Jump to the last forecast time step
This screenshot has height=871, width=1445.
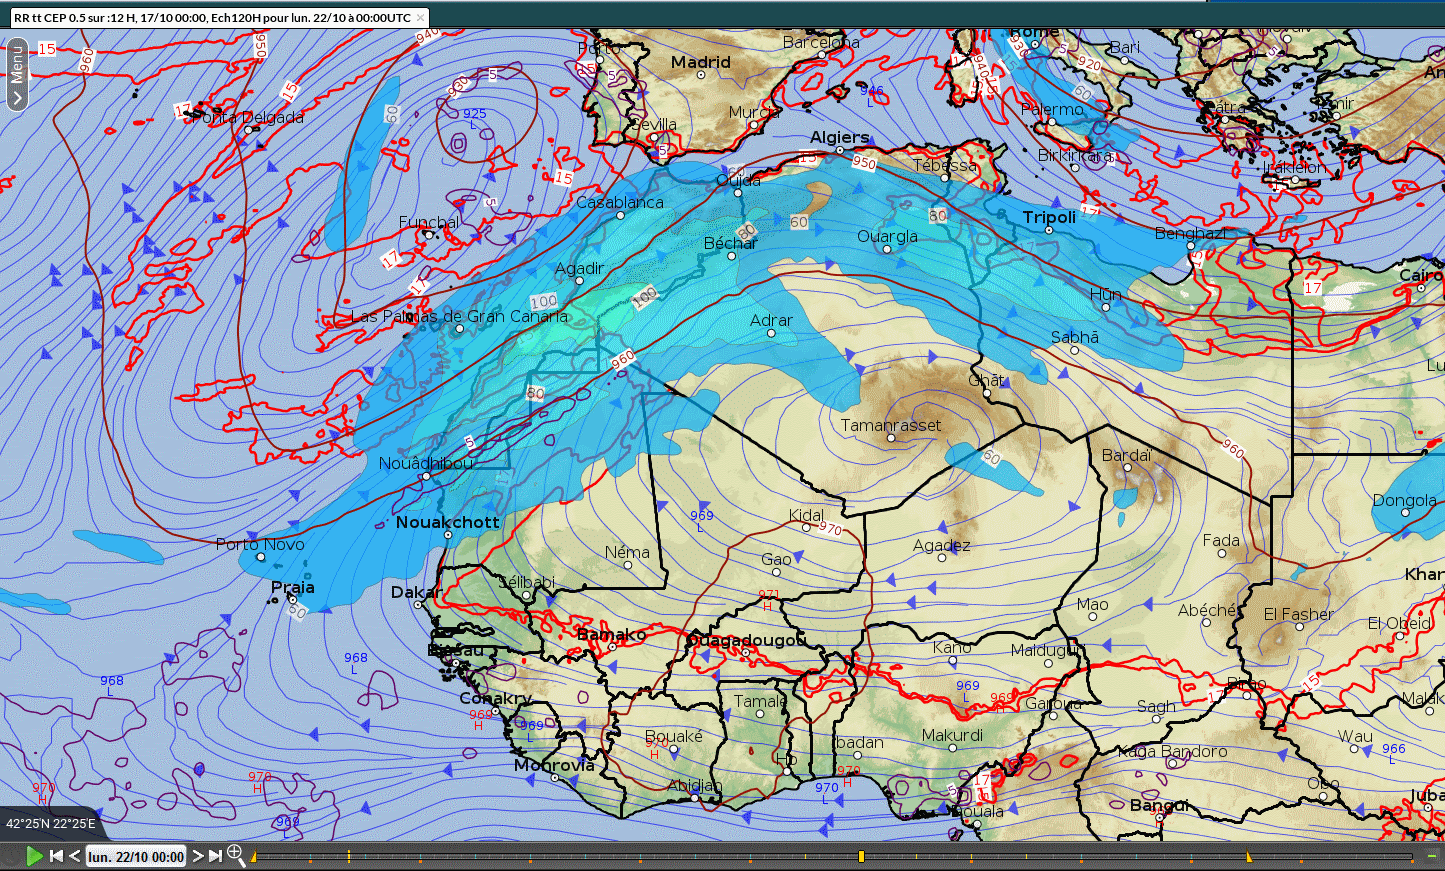(215, 856)
